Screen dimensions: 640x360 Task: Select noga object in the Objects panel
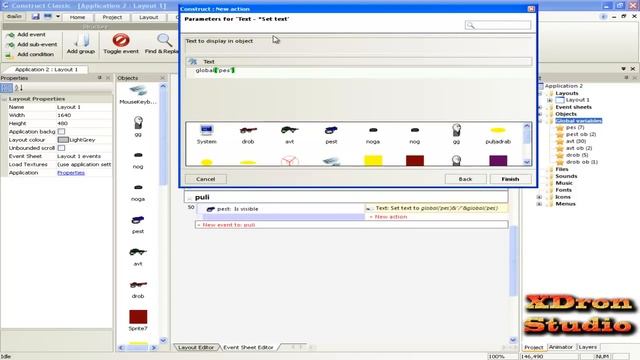(138, 193)
